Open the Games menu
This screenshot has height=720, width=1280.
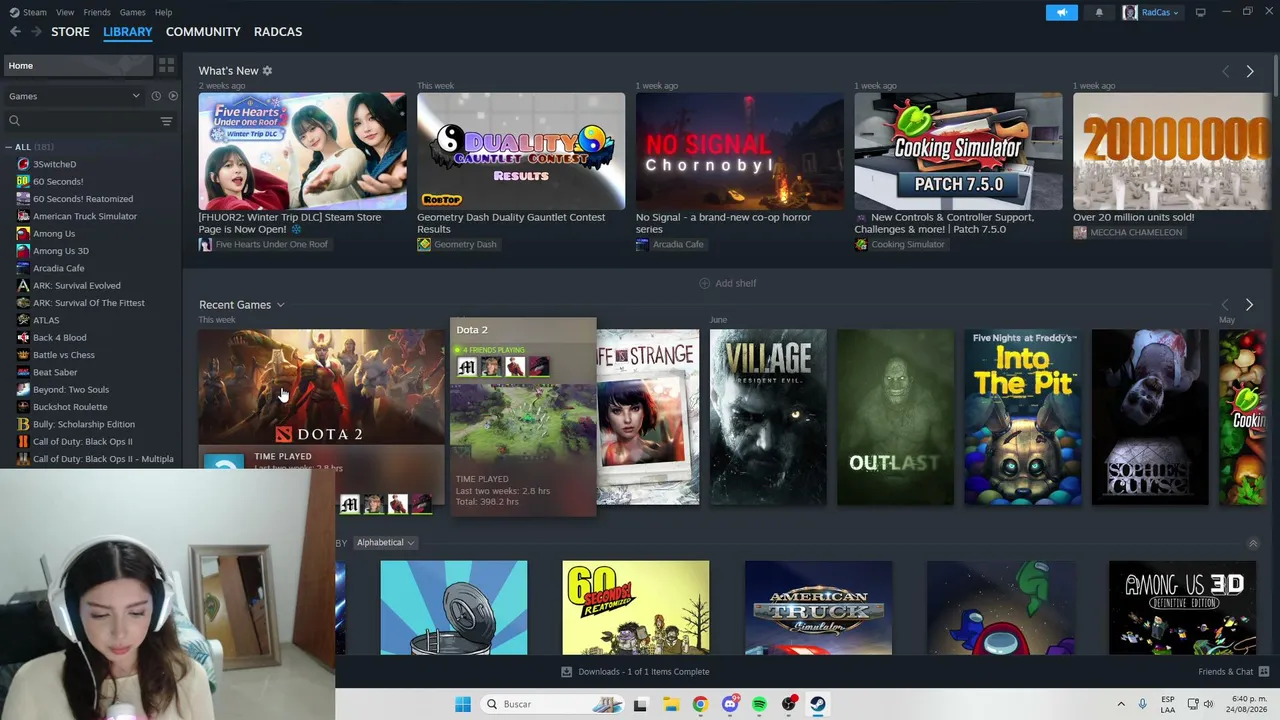point(133,12)
